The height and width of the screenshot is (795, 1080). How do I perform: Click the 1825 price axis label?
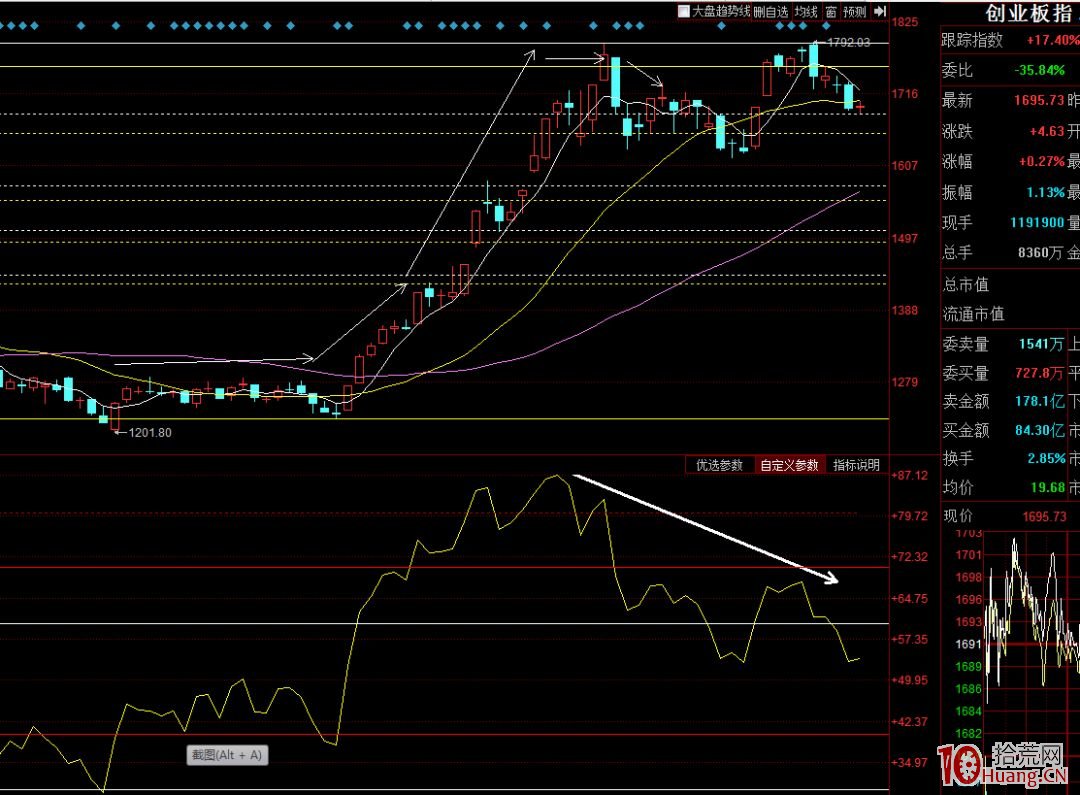coord(905,22)
